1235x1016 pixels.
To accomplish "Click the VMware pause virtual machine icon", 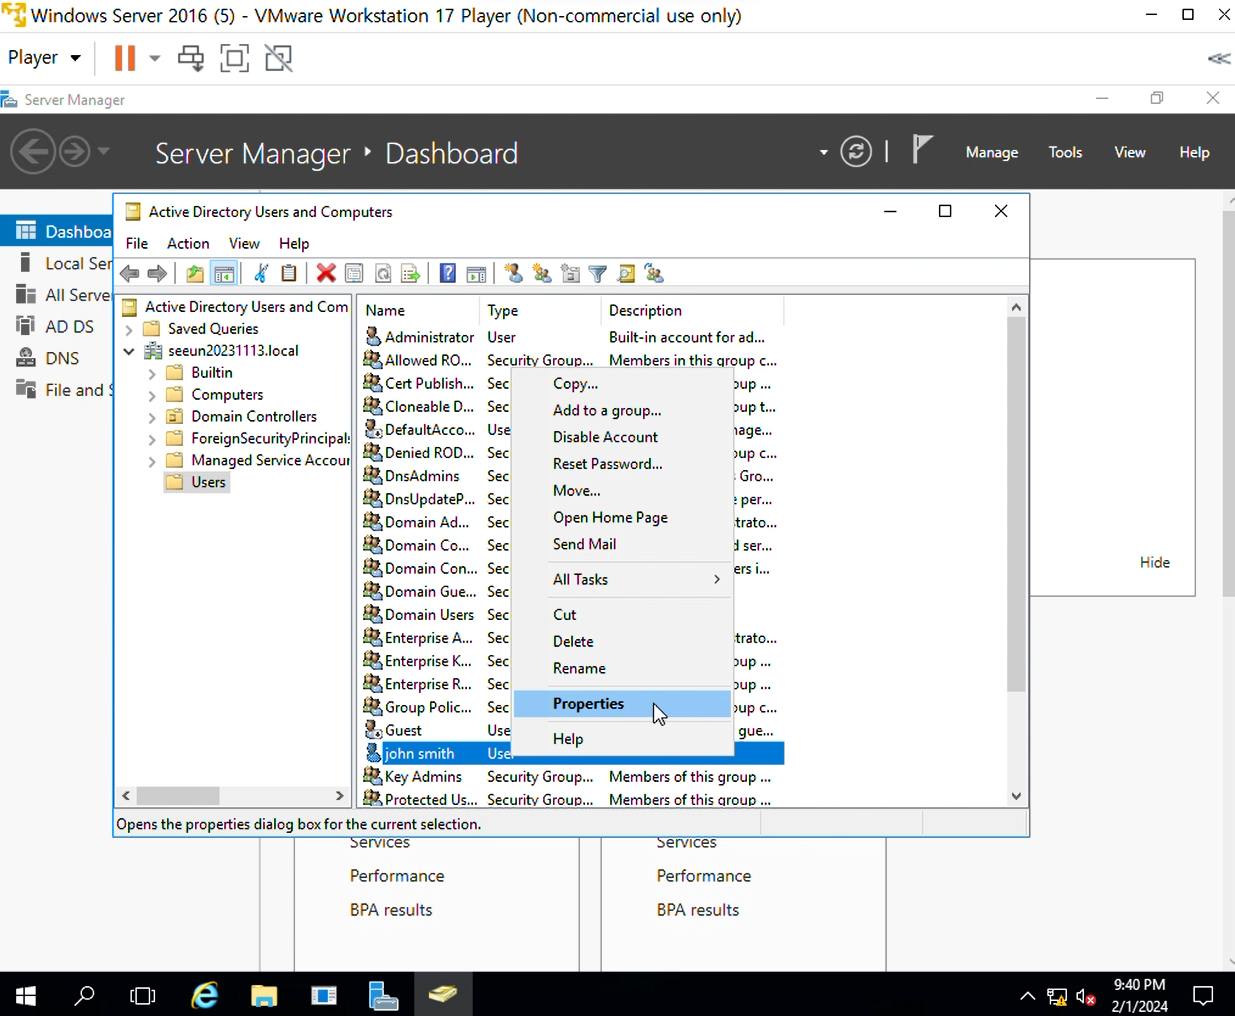I will [125, 58].
